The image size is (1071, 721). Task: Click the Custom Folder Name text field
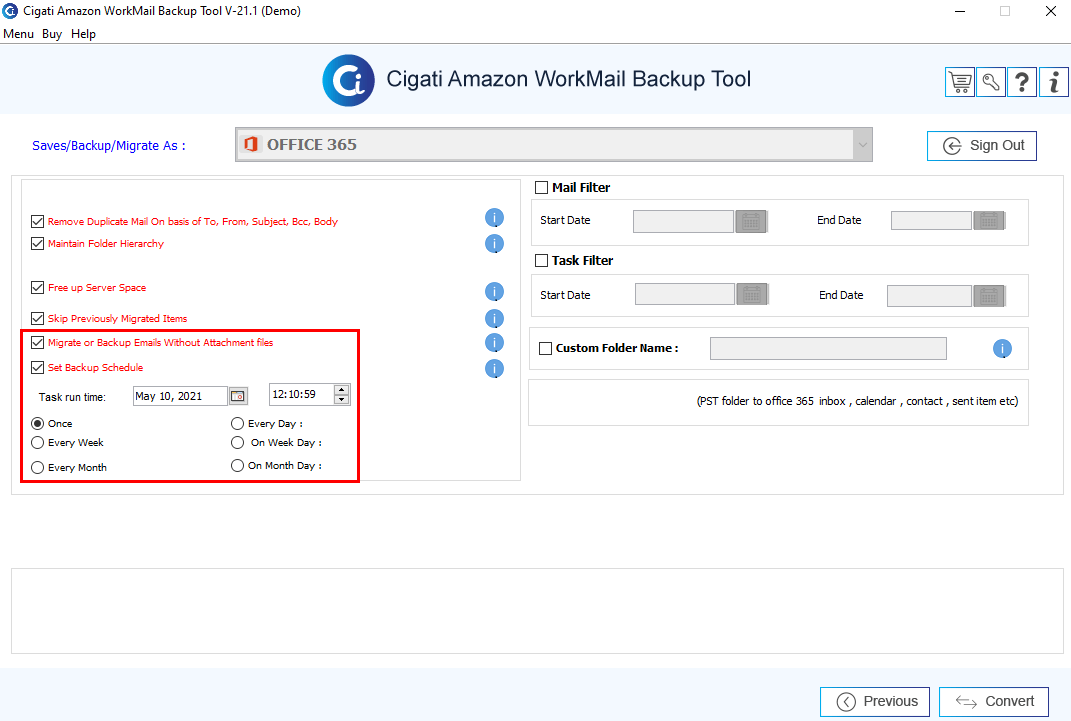coord(829,348)
